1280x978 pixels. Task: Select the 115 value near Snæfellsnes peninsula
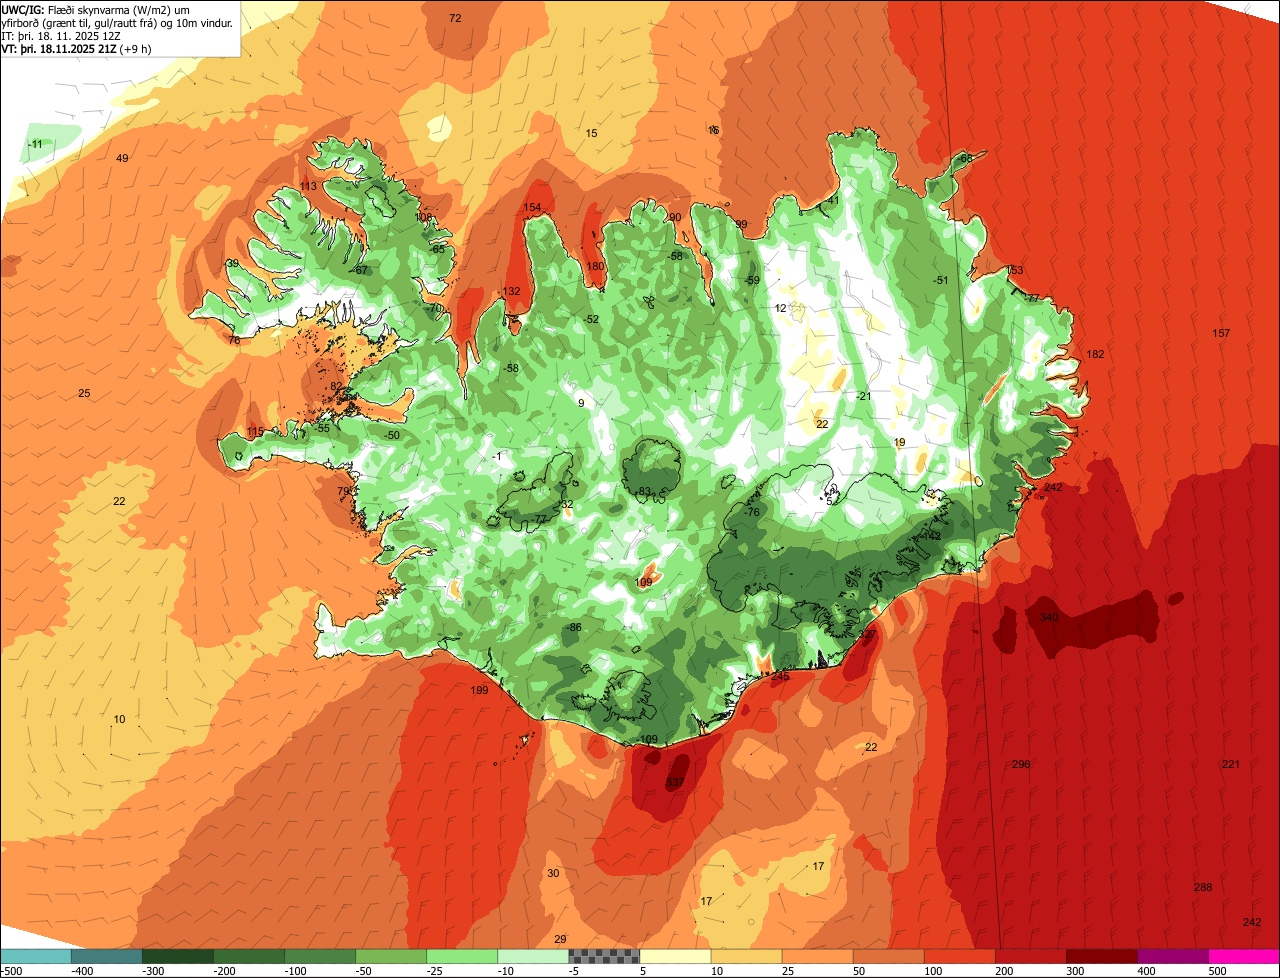tap(255, 432)
